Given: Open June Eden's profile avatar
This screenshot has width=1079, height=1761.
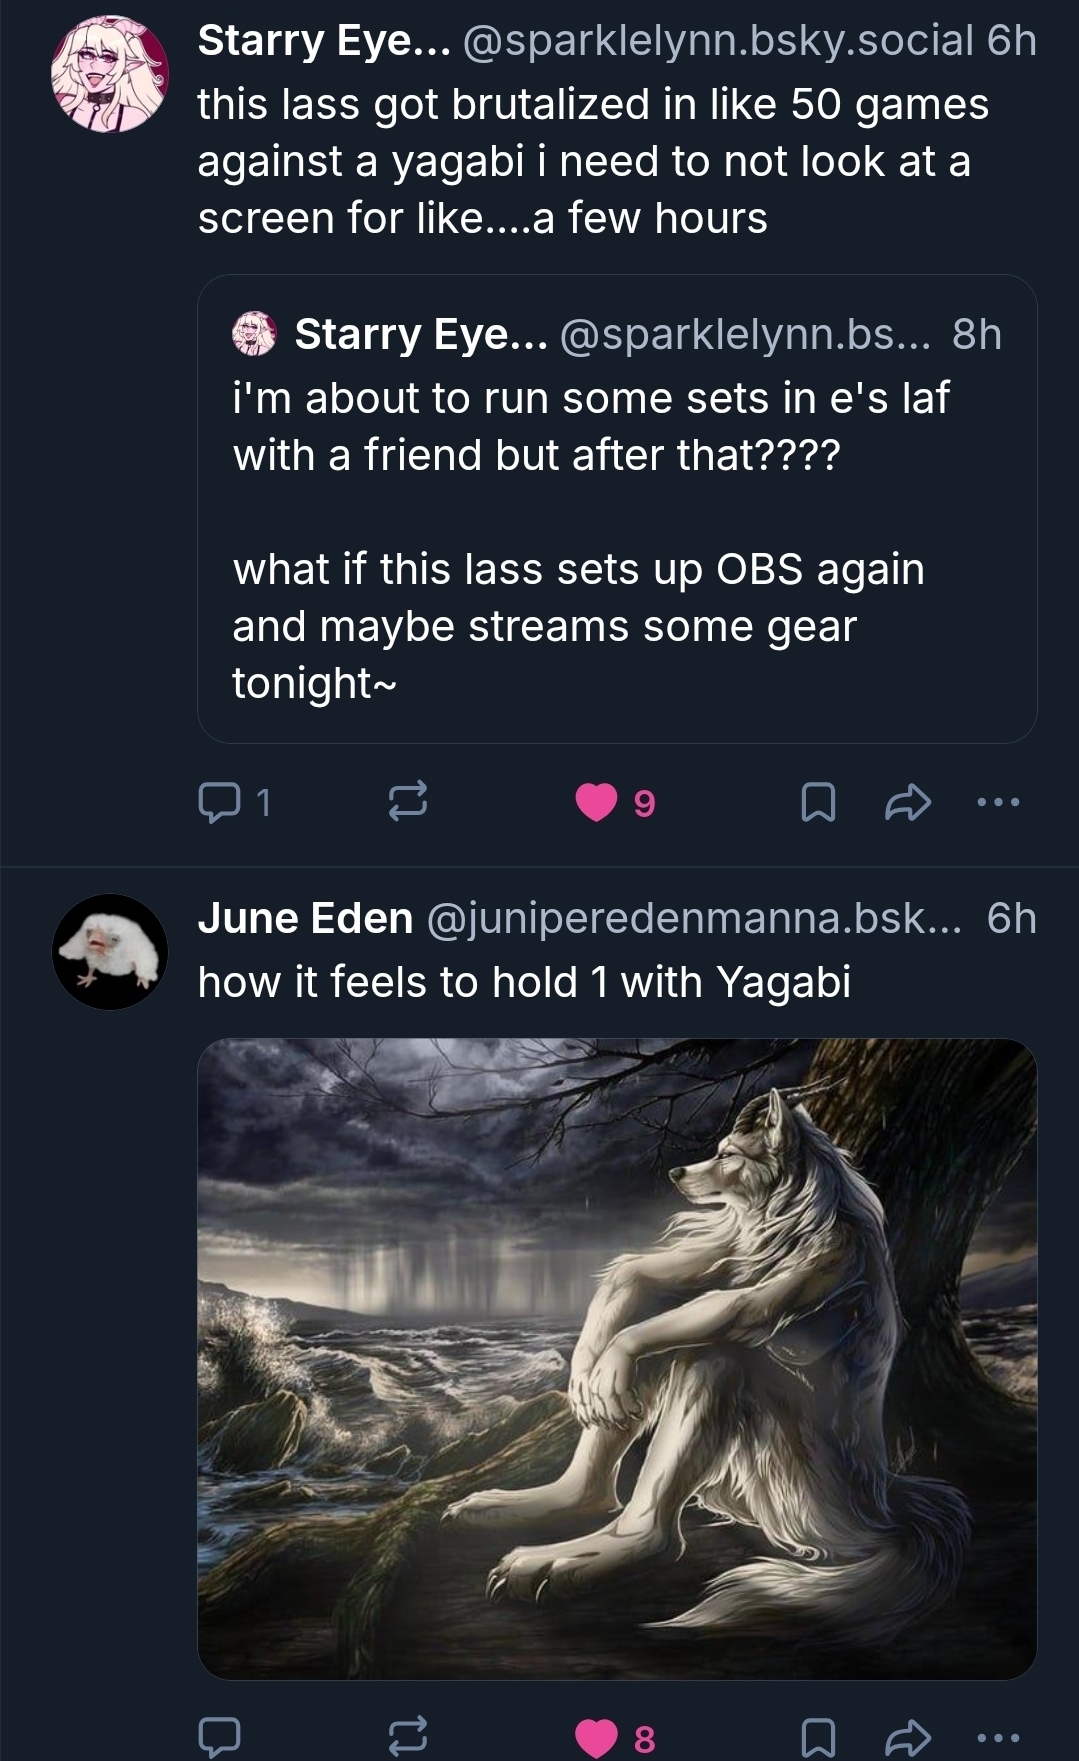Looking at the screenshot, I should click(x=110, y=951).
